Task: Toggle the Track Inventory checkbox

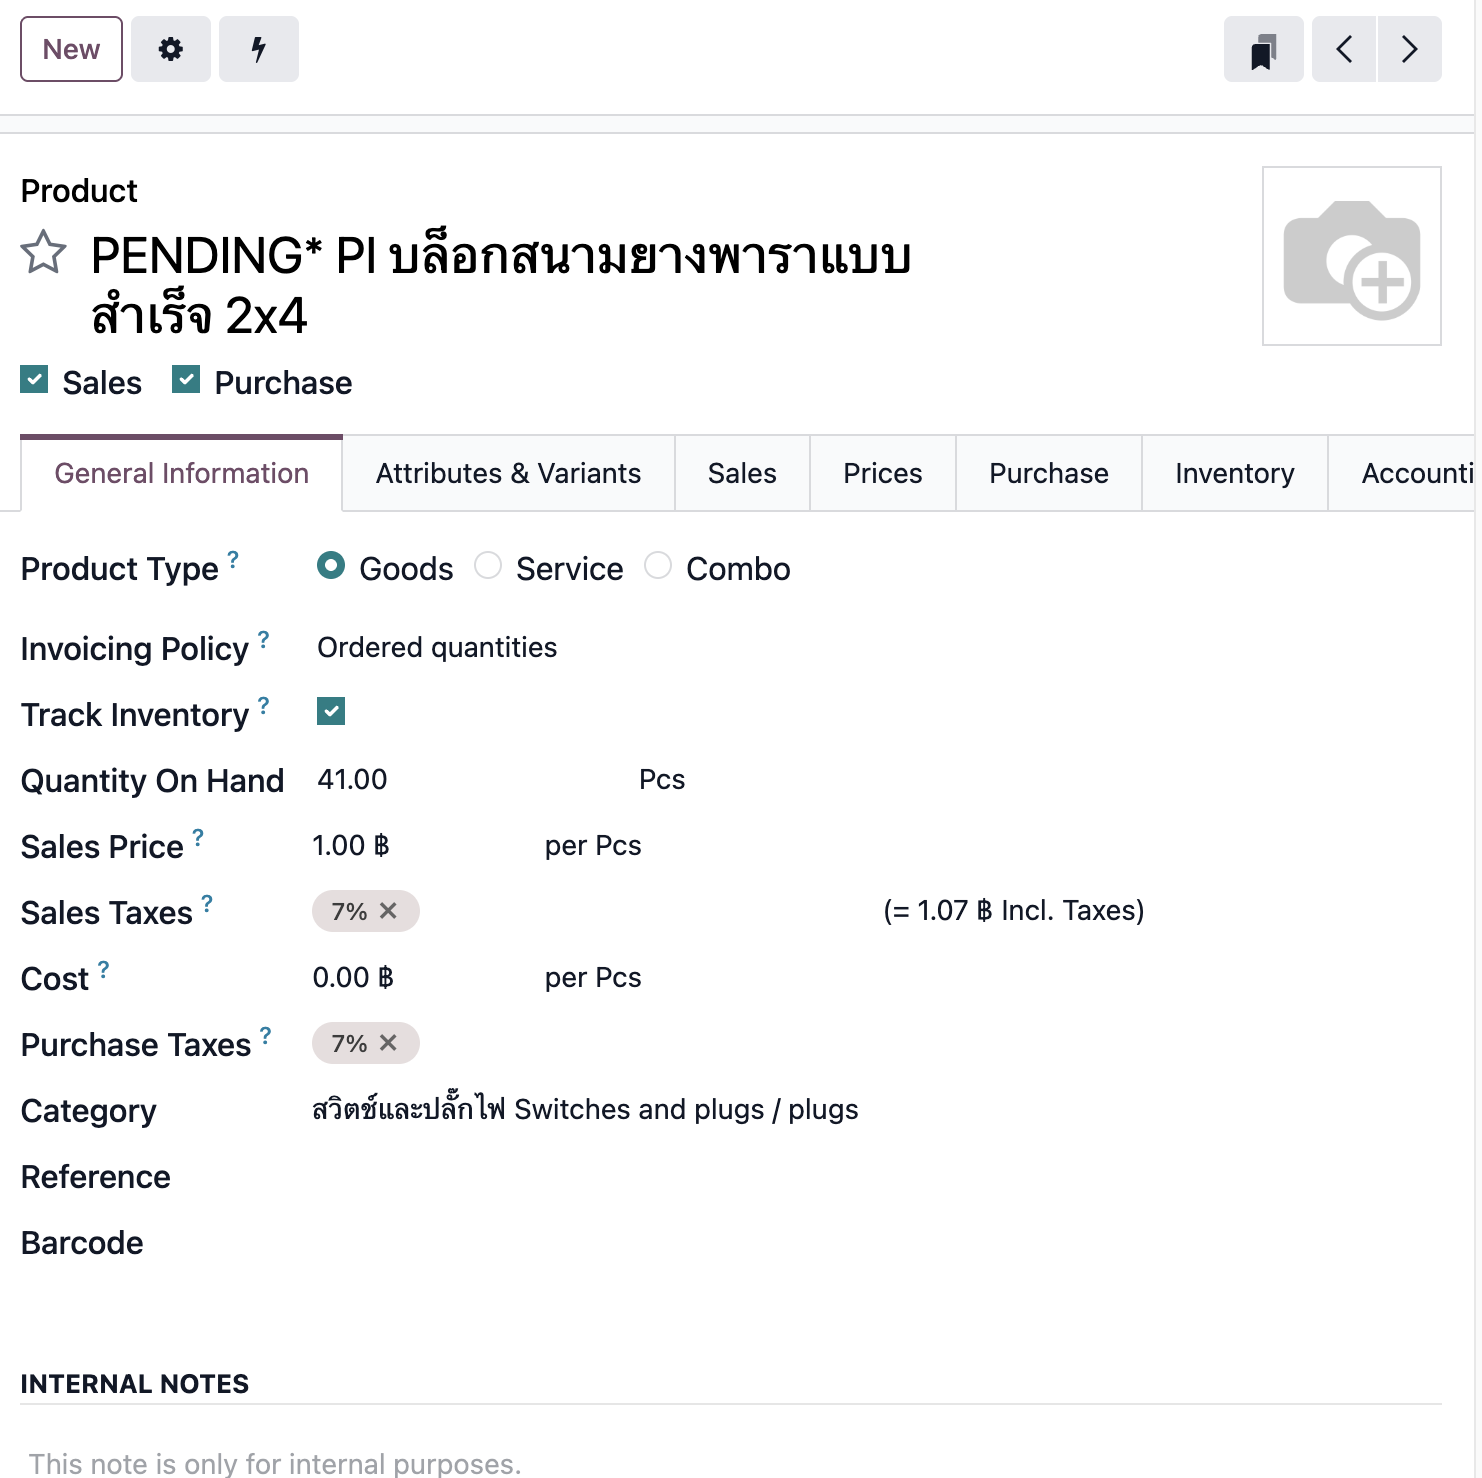Action: point(330,711)
